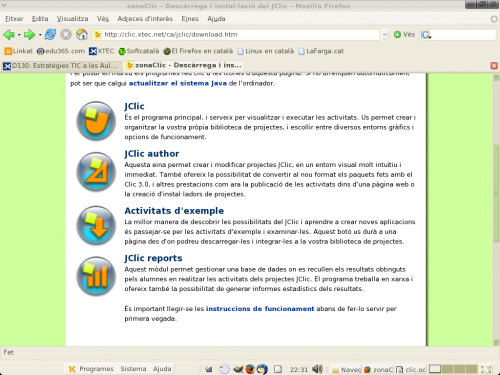500x375 pixels.
Task: Adjust the volume speaker icon in the panel
Action: 317,369
